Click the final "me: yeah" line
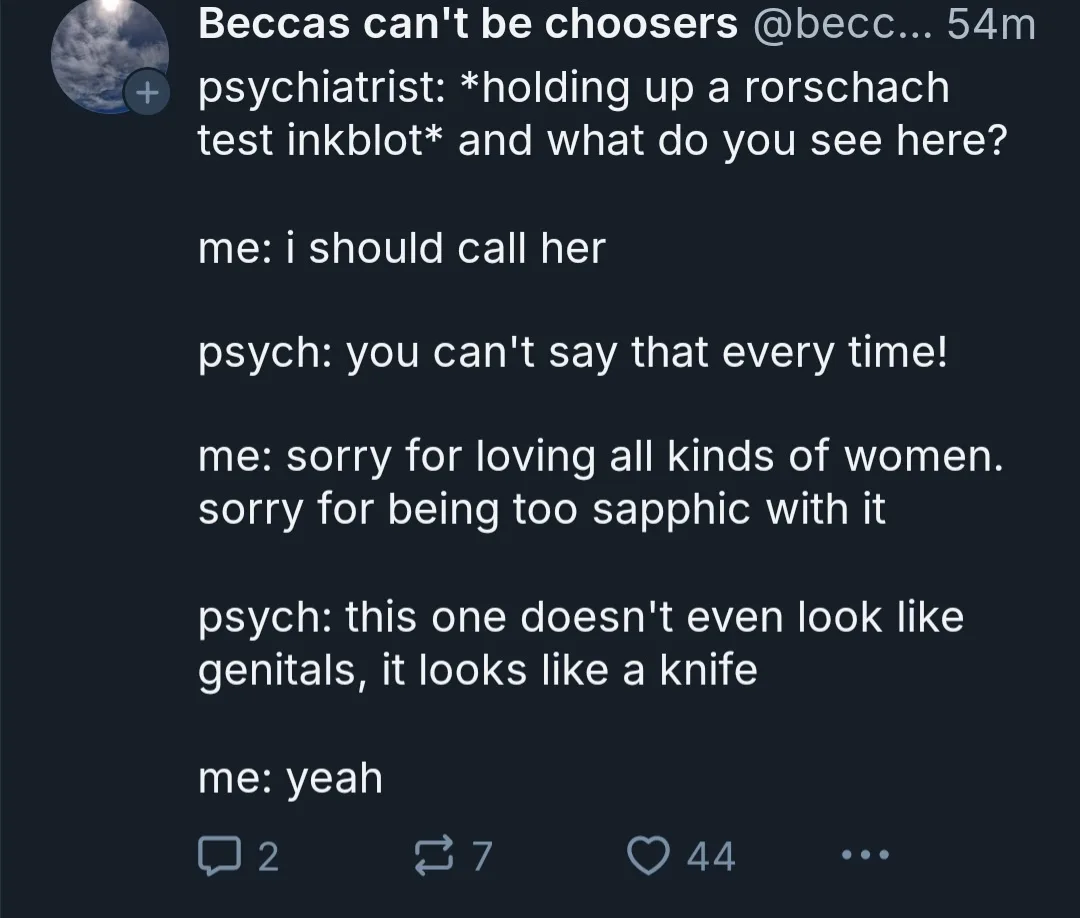 290,778
